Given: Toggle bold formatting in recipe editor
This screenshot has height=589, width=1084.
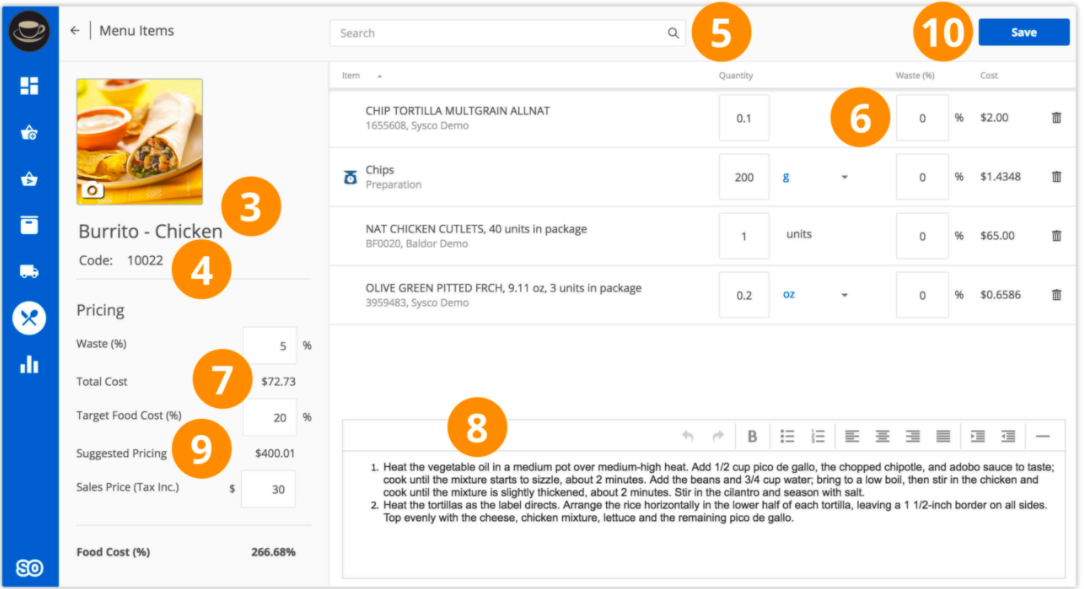Looking at the screenshot, I should click(752, 436).
